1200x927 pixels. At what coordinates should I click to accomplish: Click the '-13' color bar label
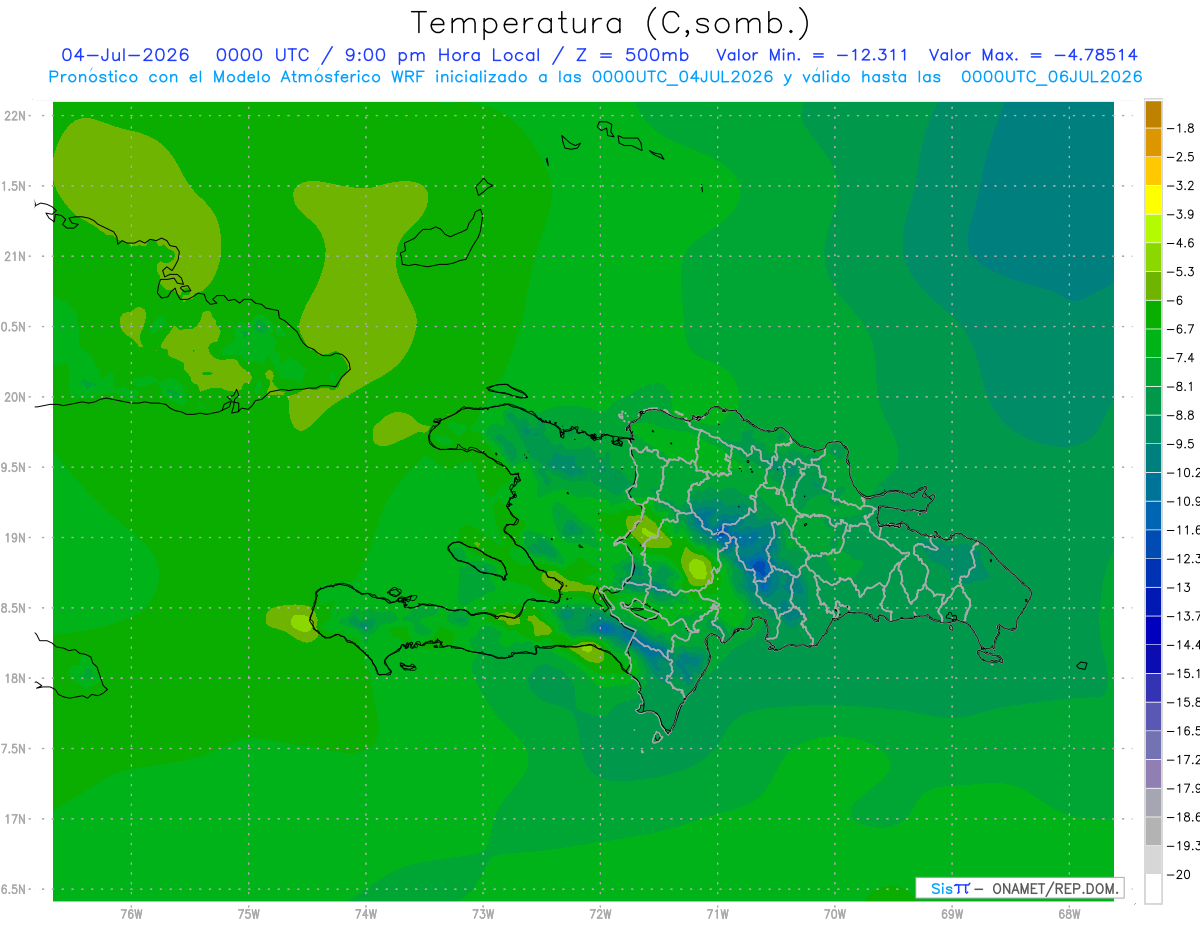click(1179, 587)
